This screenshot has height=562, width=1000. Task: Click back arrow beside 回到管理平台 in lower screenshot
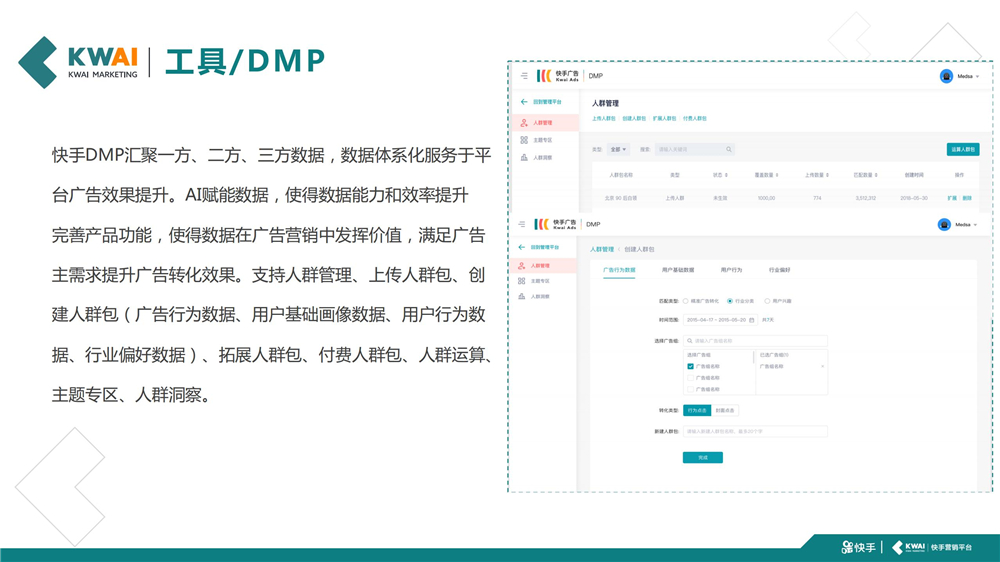click(522, 247)
